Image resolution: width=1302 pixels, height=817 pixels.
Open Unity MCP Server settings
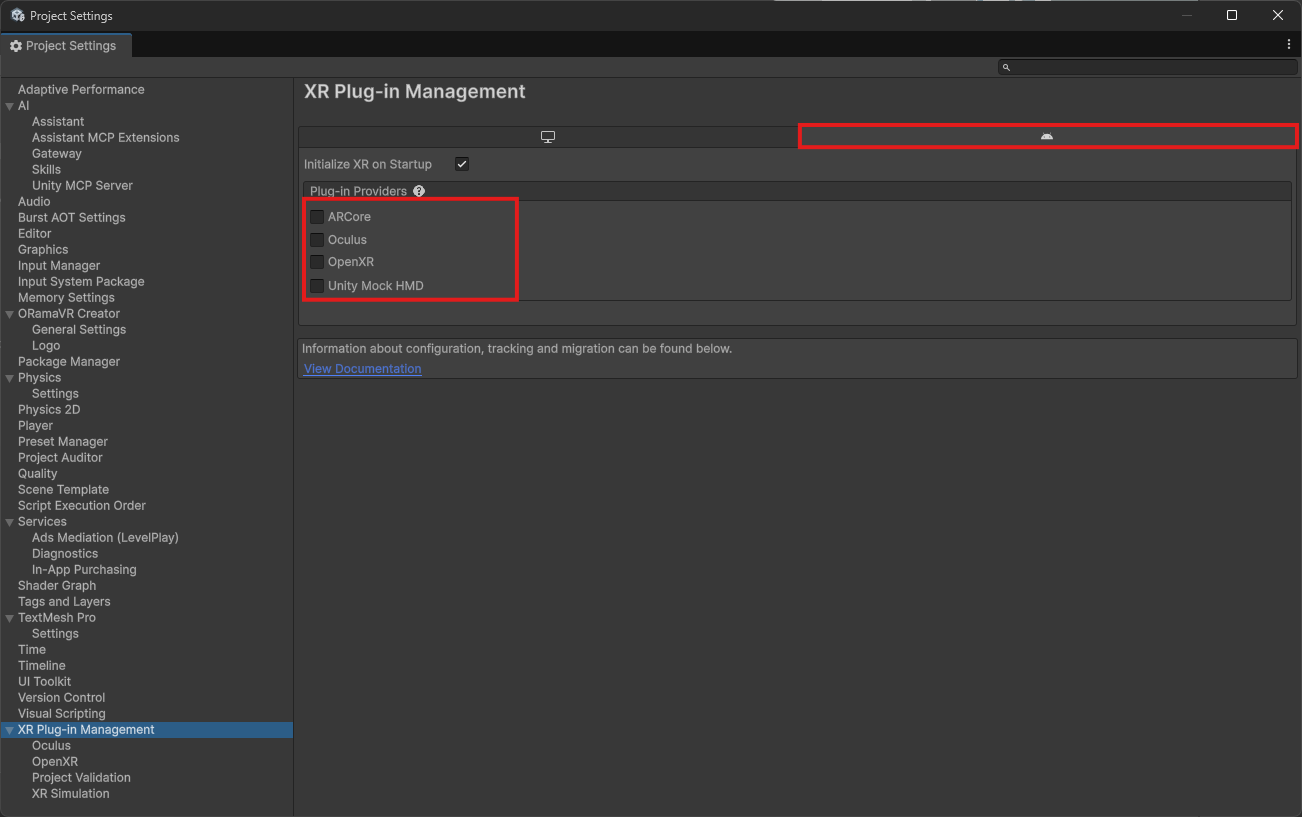82,186
